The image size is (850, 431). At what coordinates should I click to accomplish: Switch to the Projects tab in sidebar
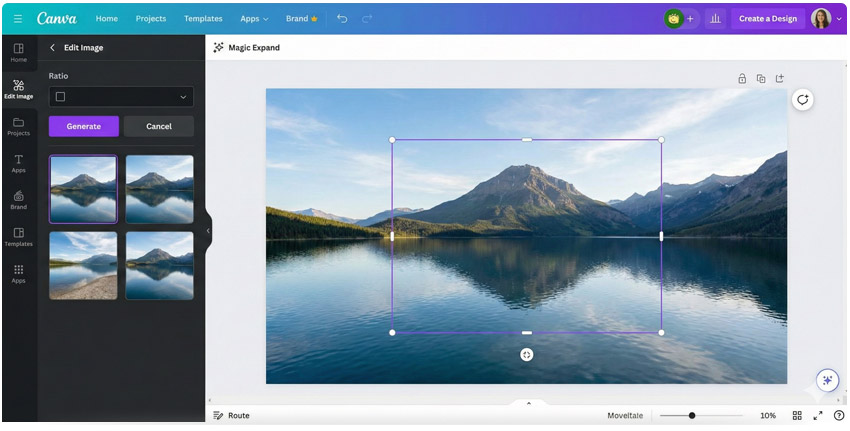click(18, 126)
